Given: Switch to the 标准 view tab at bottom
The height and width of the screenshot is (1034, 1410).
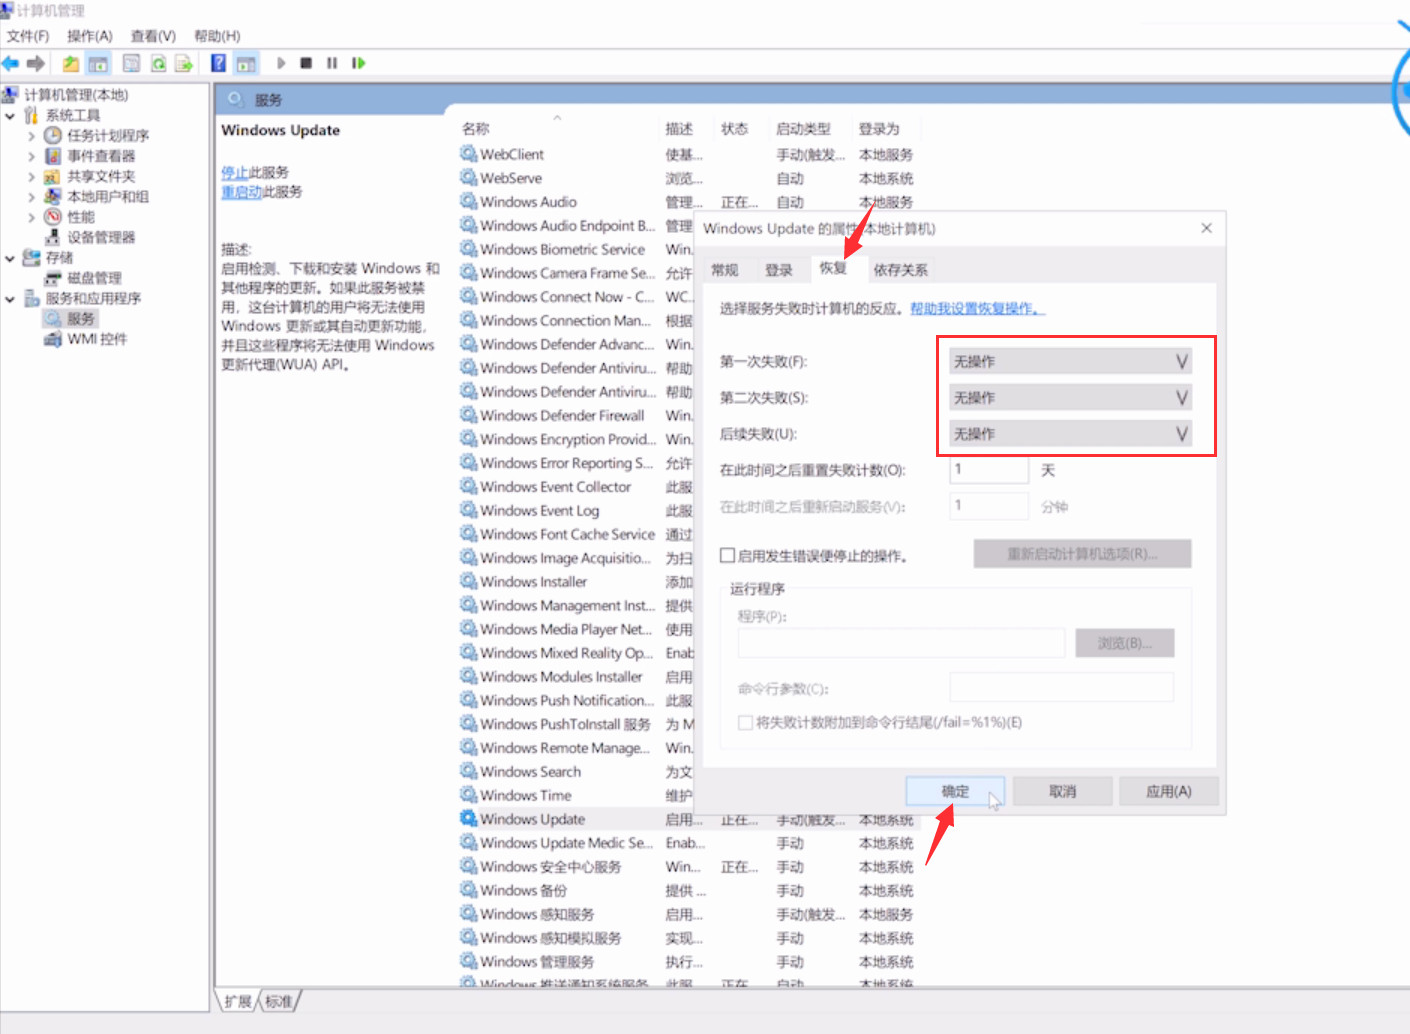Looking at the screenshot, I should coord(279,1001).
